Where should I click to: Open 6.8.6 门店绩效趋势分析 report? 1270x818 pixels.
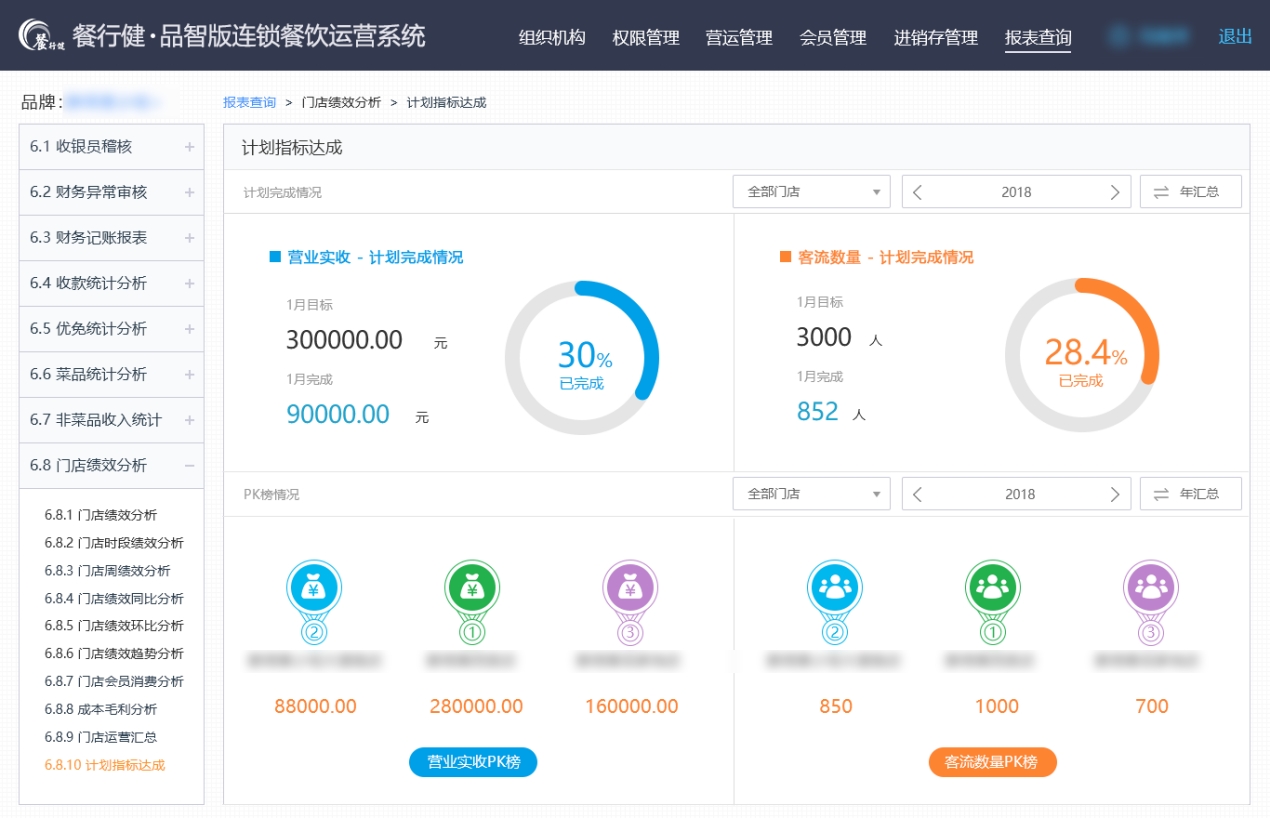(x=114, y=654)
